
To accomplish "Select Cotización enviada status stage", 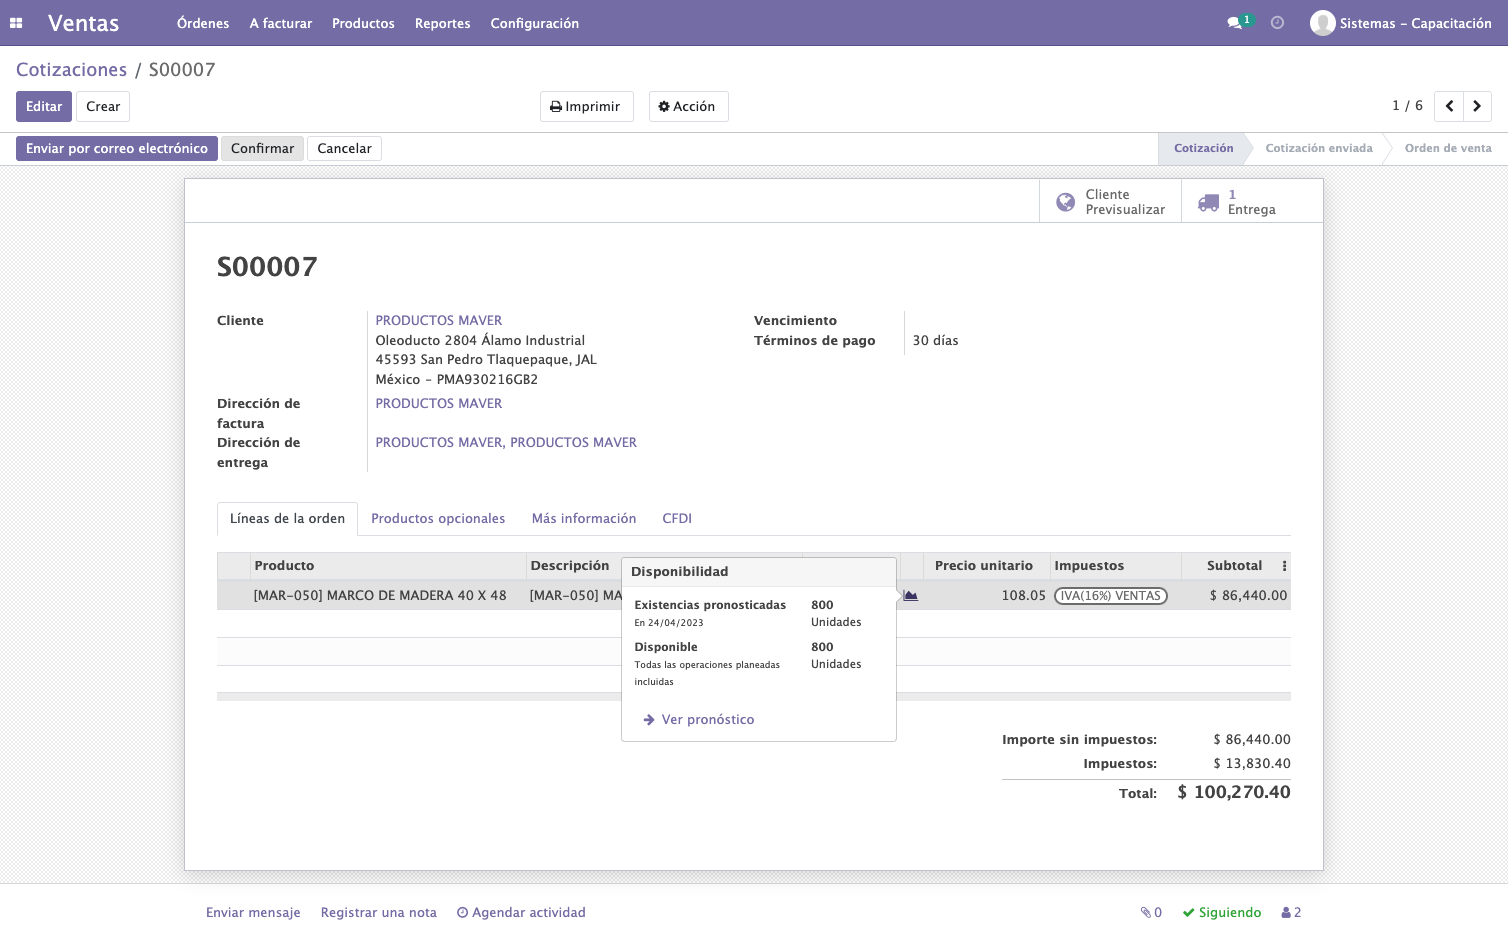I will point(1319,148).
